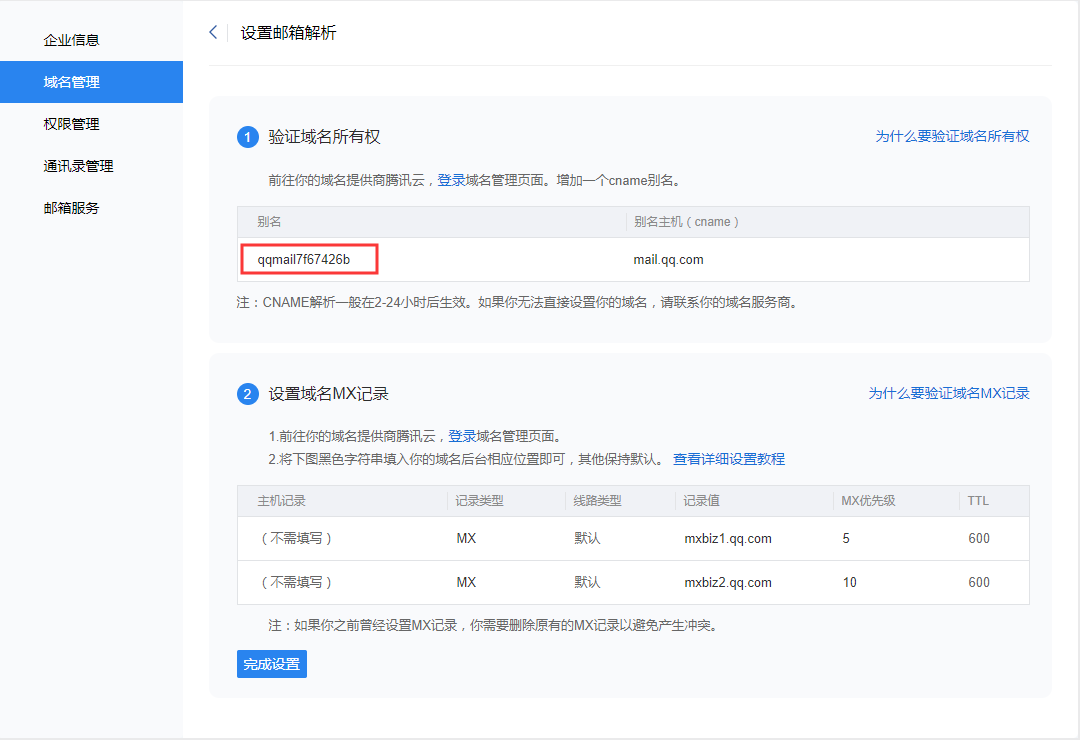
Task: Open 查看详细设置教程 tutorial link
Action: click(x=728, y=459)
